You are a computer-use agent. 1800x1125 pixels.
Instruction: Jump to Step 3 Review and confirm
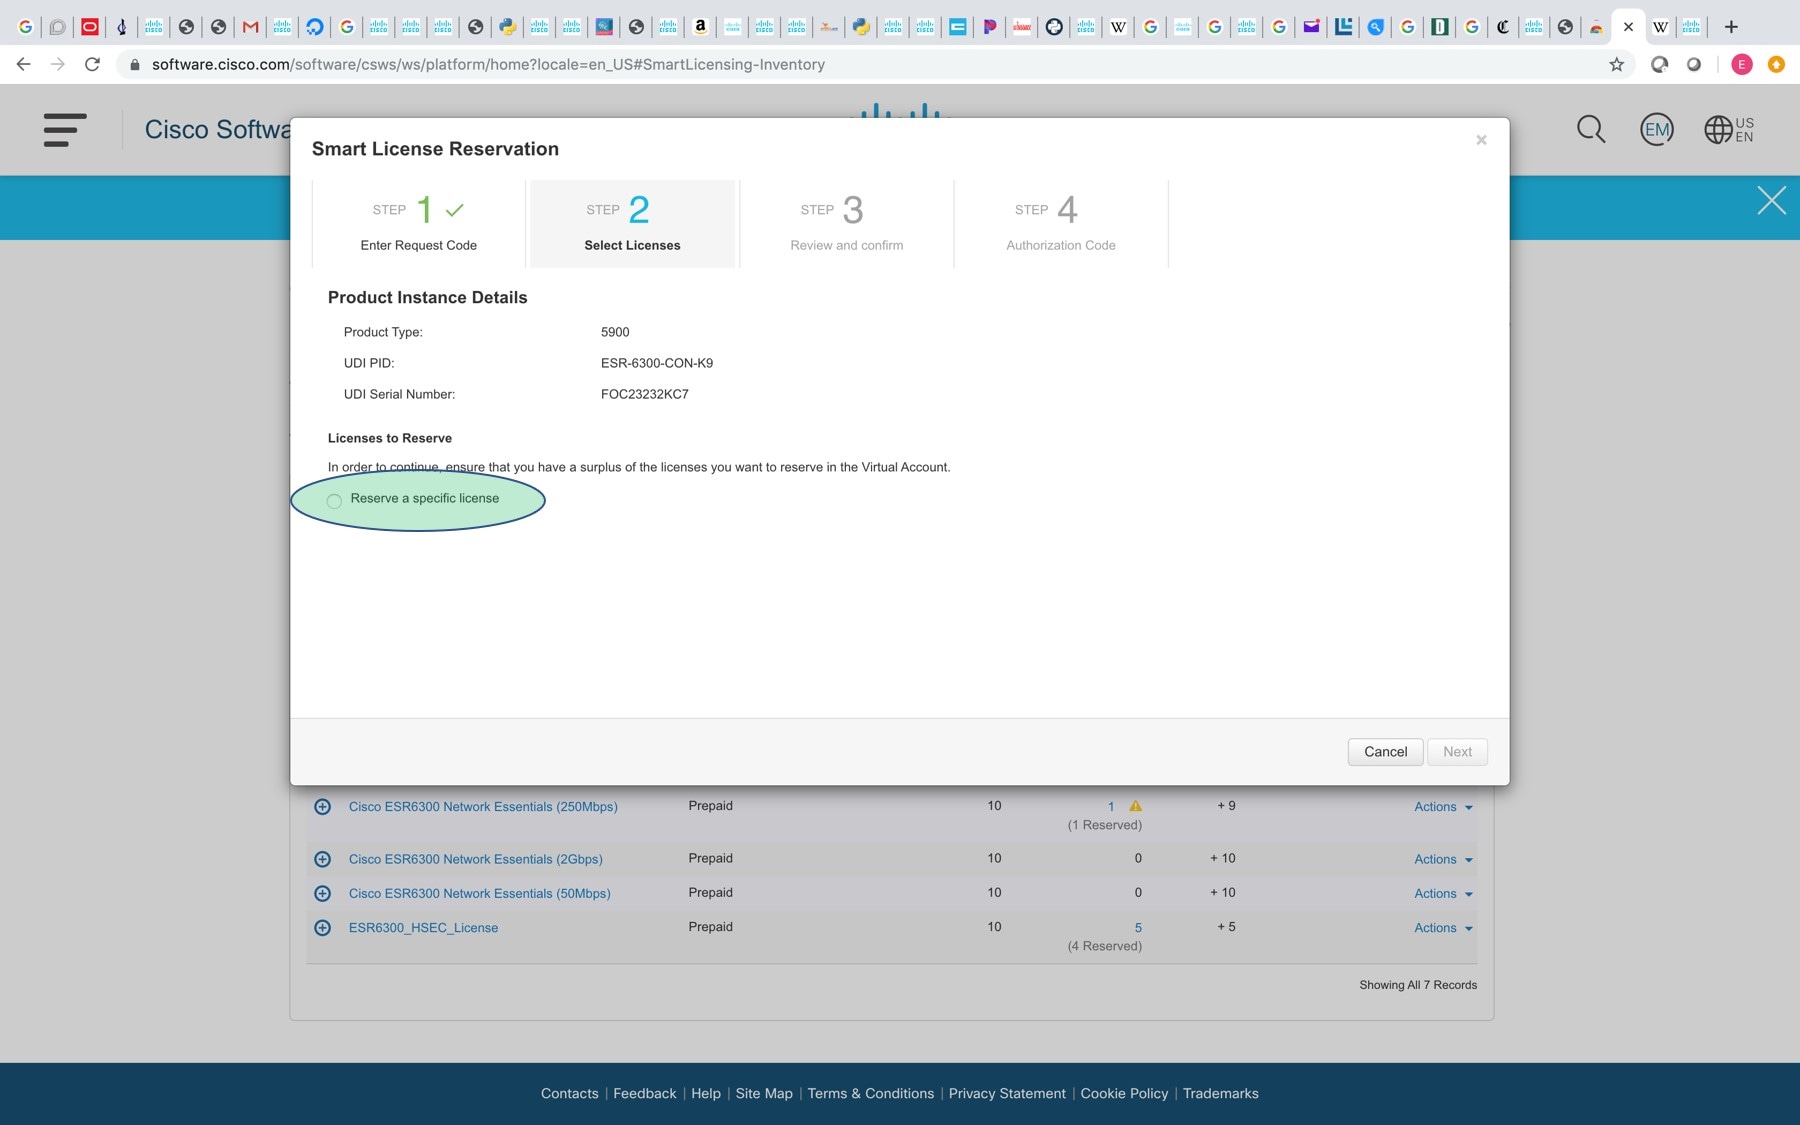pyautogui.click(x=846, y=224)
